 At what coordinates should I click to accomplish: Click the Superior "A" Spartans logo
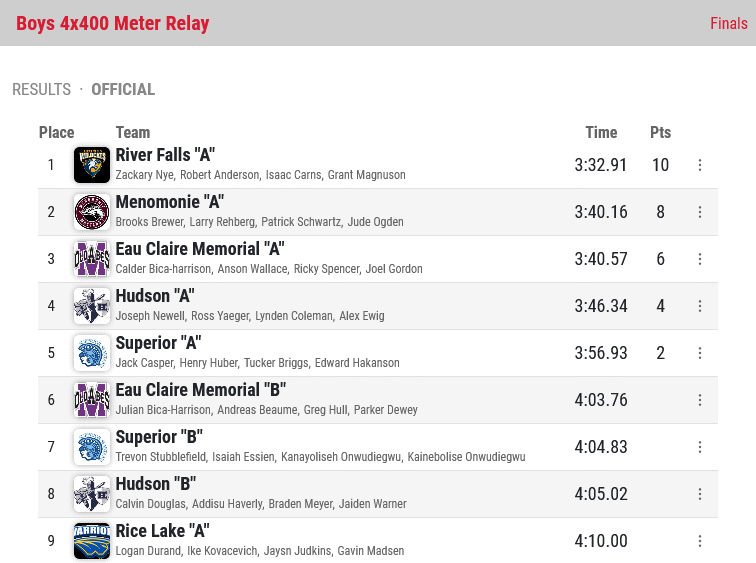click(x=92, y=353)
